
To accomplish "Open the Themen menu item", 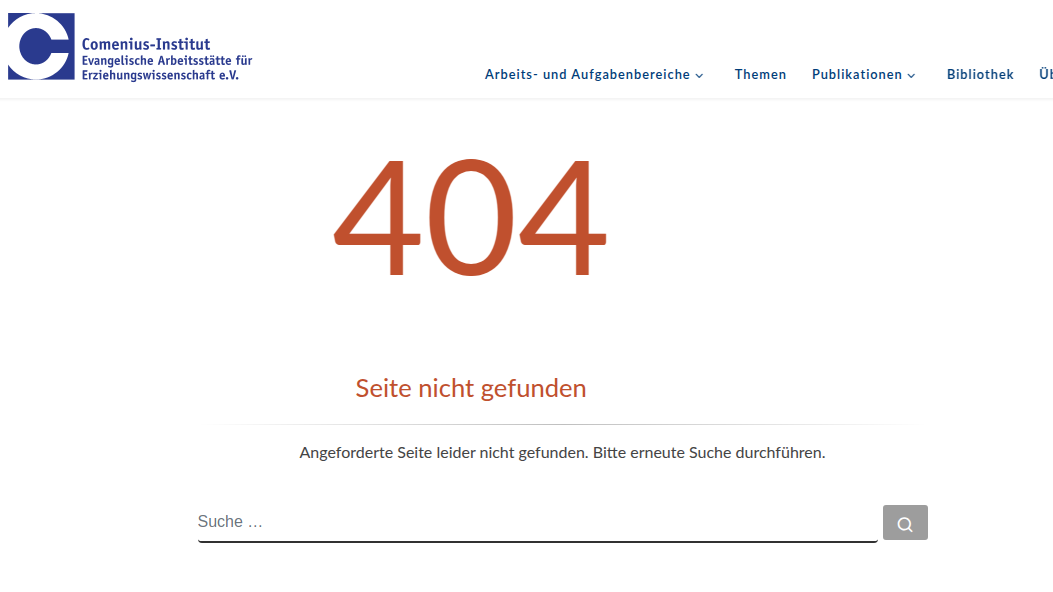I will click(x=760, y=74).
